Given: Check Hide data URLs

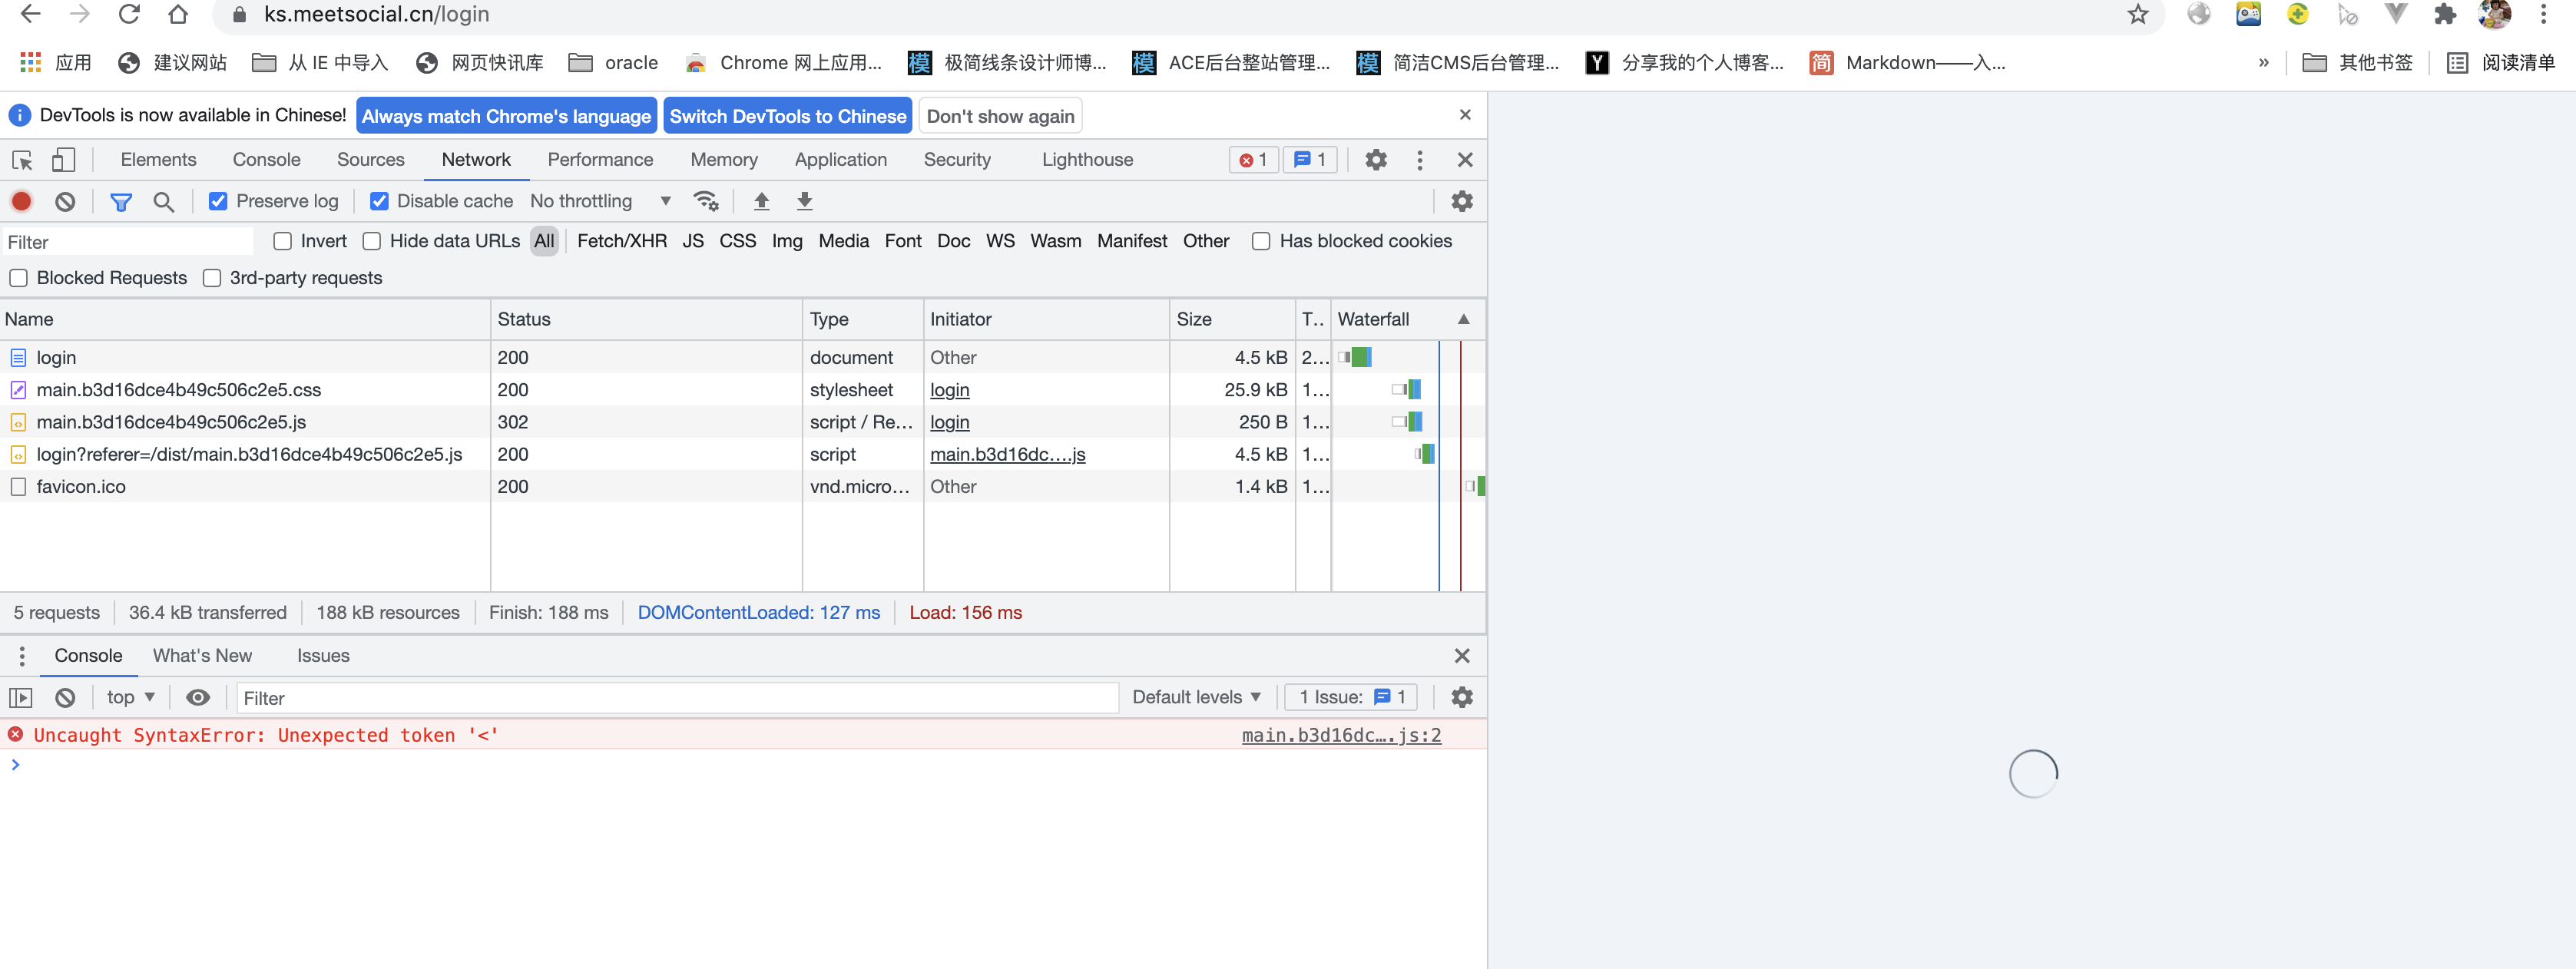Looking at the screenshot, I should click(x=372, y=241).
